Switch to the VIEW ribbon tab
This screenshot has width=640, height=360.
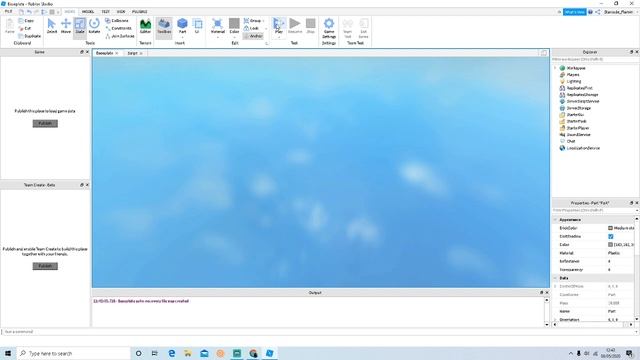[121, 12]
